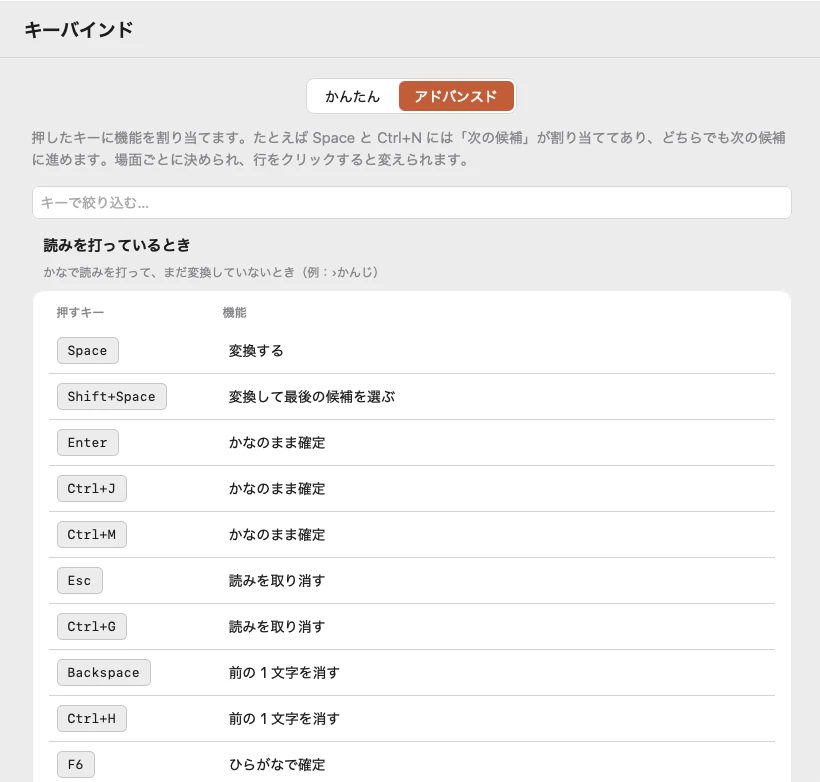The width and height of the screenshot is (820, 782).
Task: Click the Ctrl+G key badge
Action: (92, 627)
